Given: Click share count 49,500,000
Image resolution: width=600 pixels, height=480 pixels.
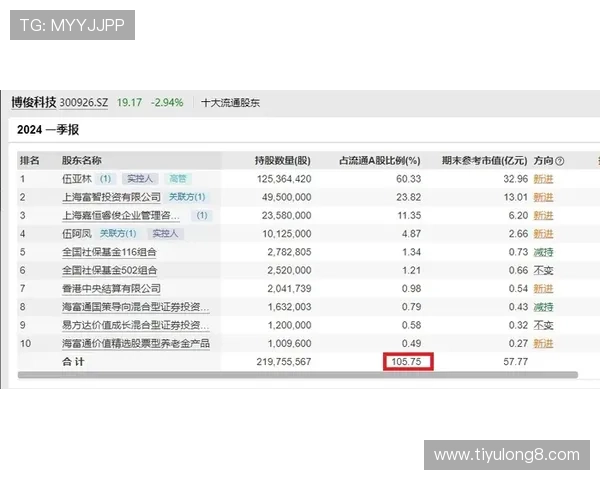Looking at the screenshot, I should tap(287, 197).
